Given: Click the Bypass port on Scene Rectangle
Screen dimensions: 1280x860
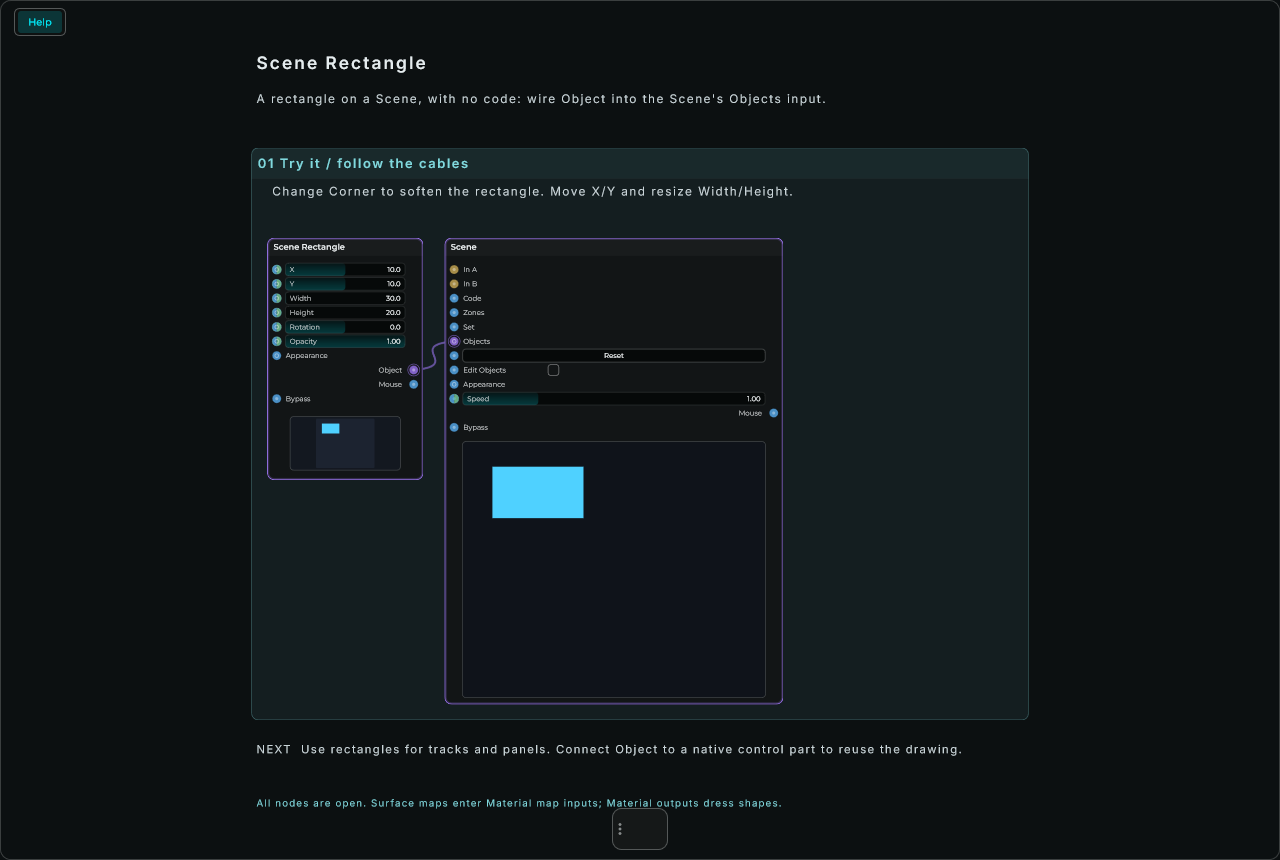Looking at the screenshot, I should 277,399.
